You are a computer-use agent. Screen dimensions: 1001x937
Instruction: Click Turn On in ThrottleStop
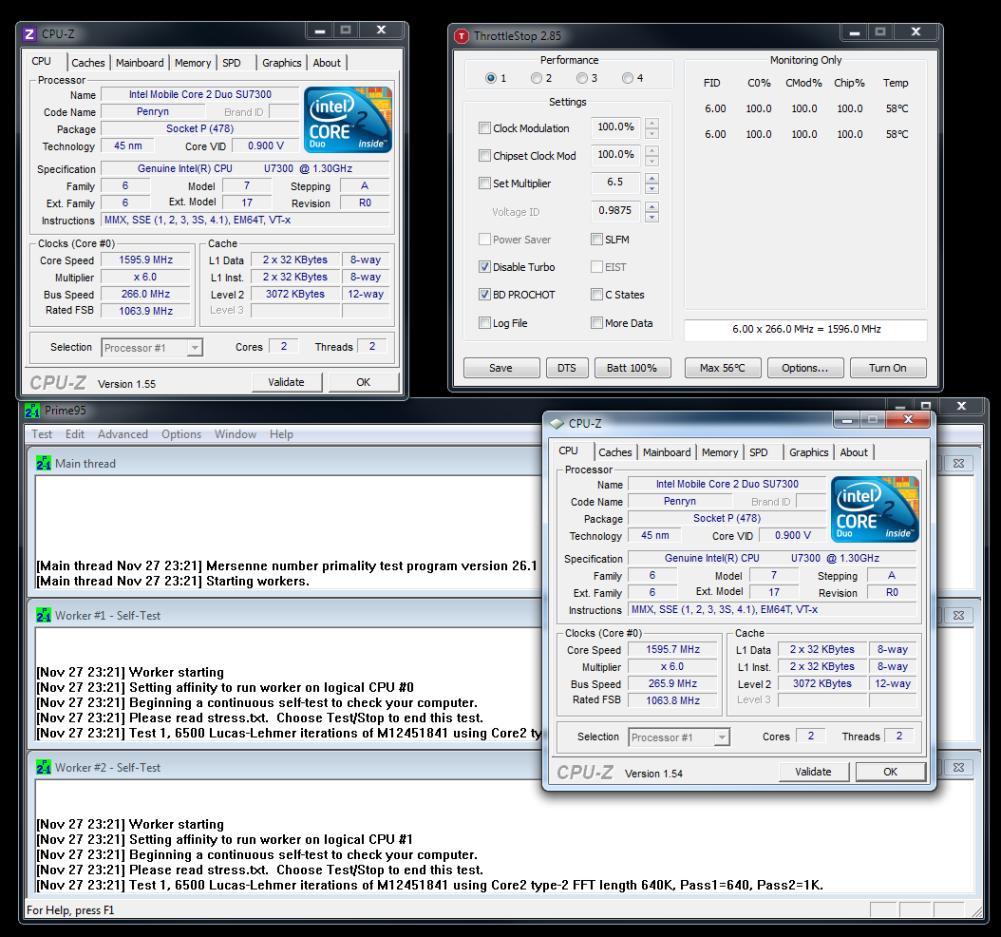pyautogui.click(x=888, y=368)
